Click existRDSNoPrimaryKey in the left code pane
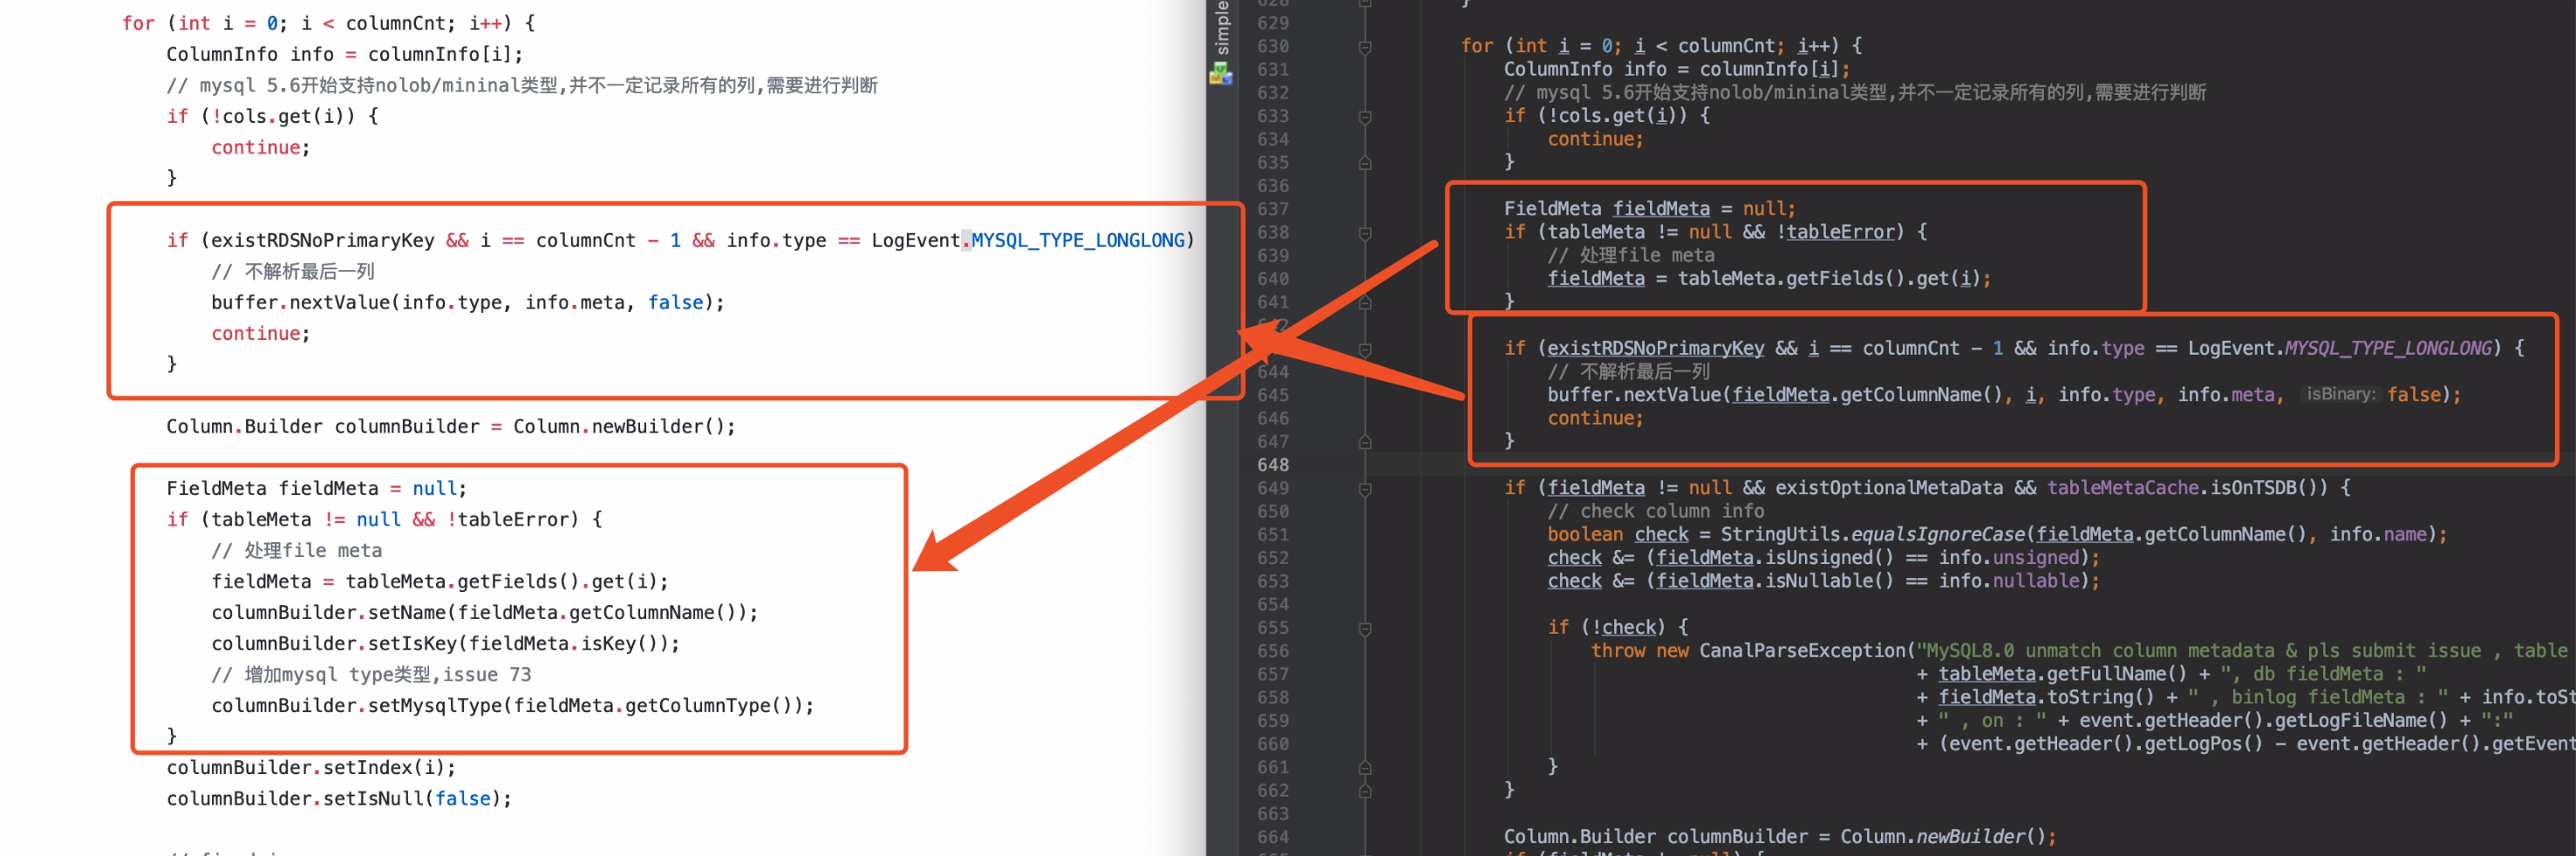The width and height of the screenshot is (2576, 856). [x=322, y=240]
